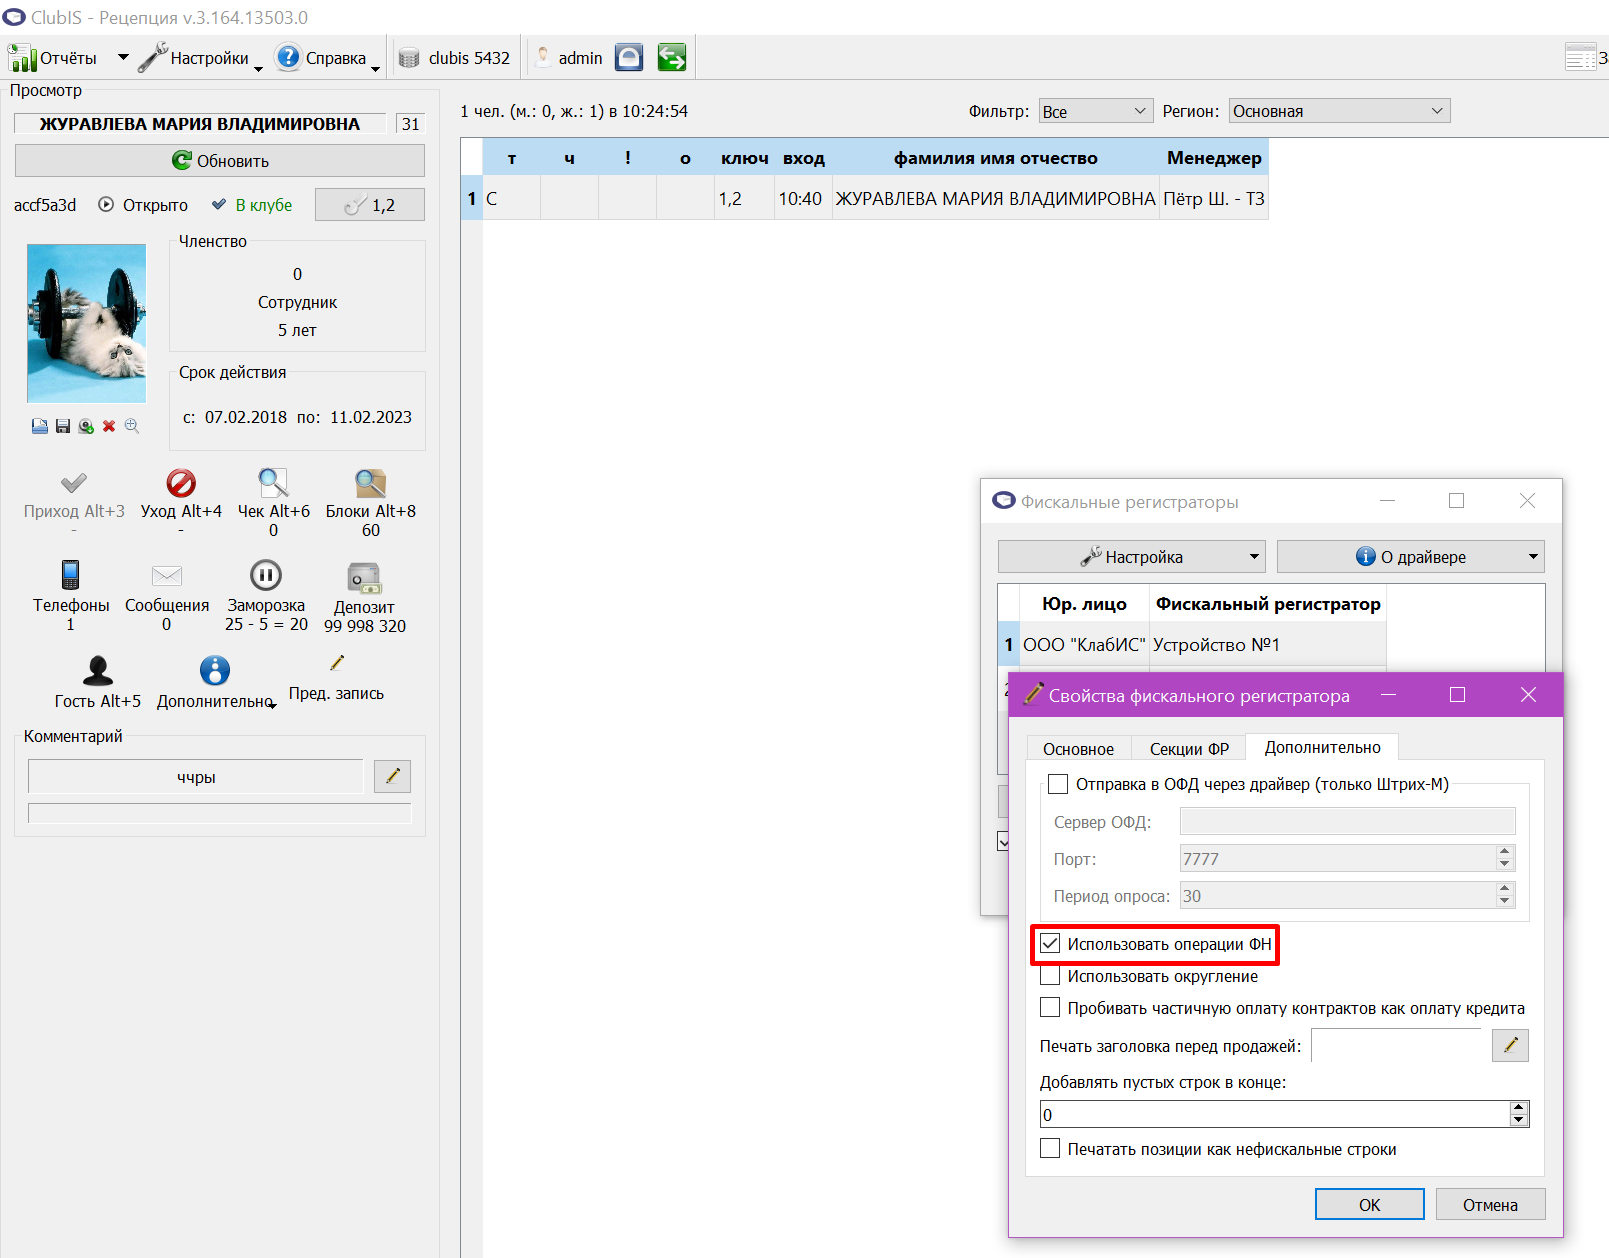This screenshot has height=1258, width=1609.
Task: Open Блоки Alt+8 blocks icon
Action: [x=370, y=484]
